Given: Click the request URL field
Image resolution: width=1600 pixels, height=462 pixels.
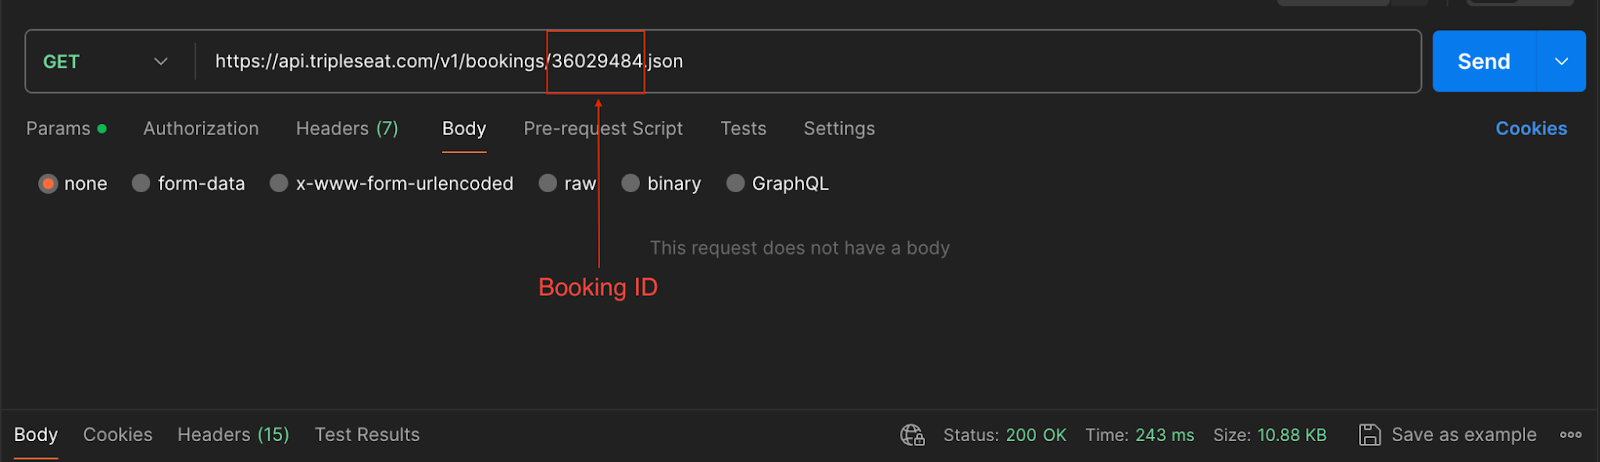Looking at the screenshot, I should pos(808,62).
